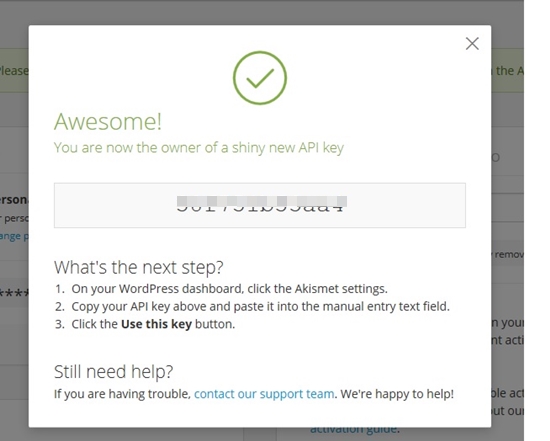Click the dimmed overlay above the dialog

[x=262, y=12]
